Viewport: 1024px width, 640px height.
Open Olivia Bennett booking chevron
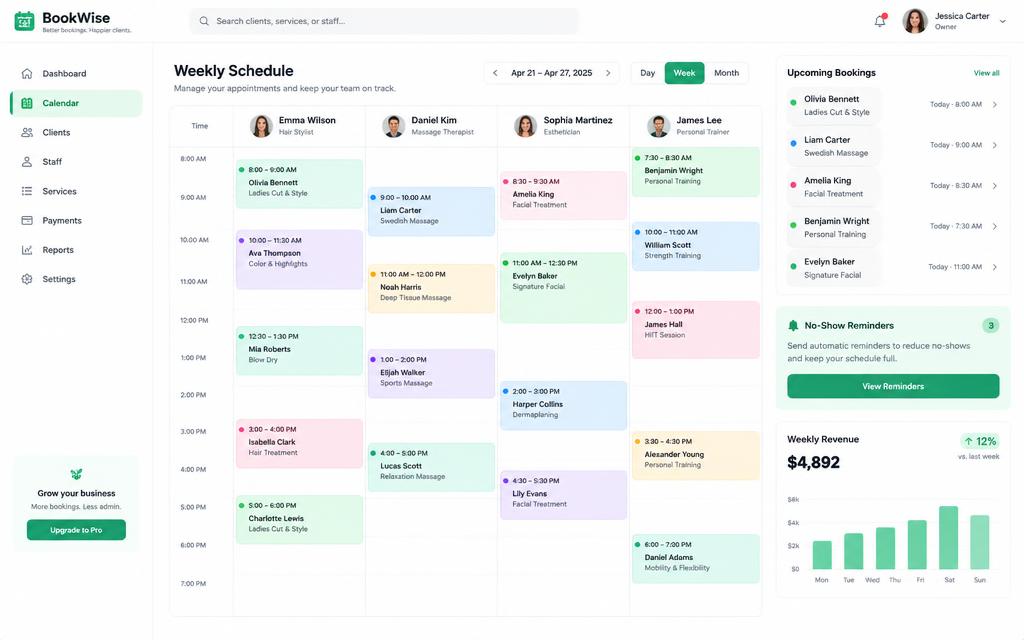coord(995,104)
